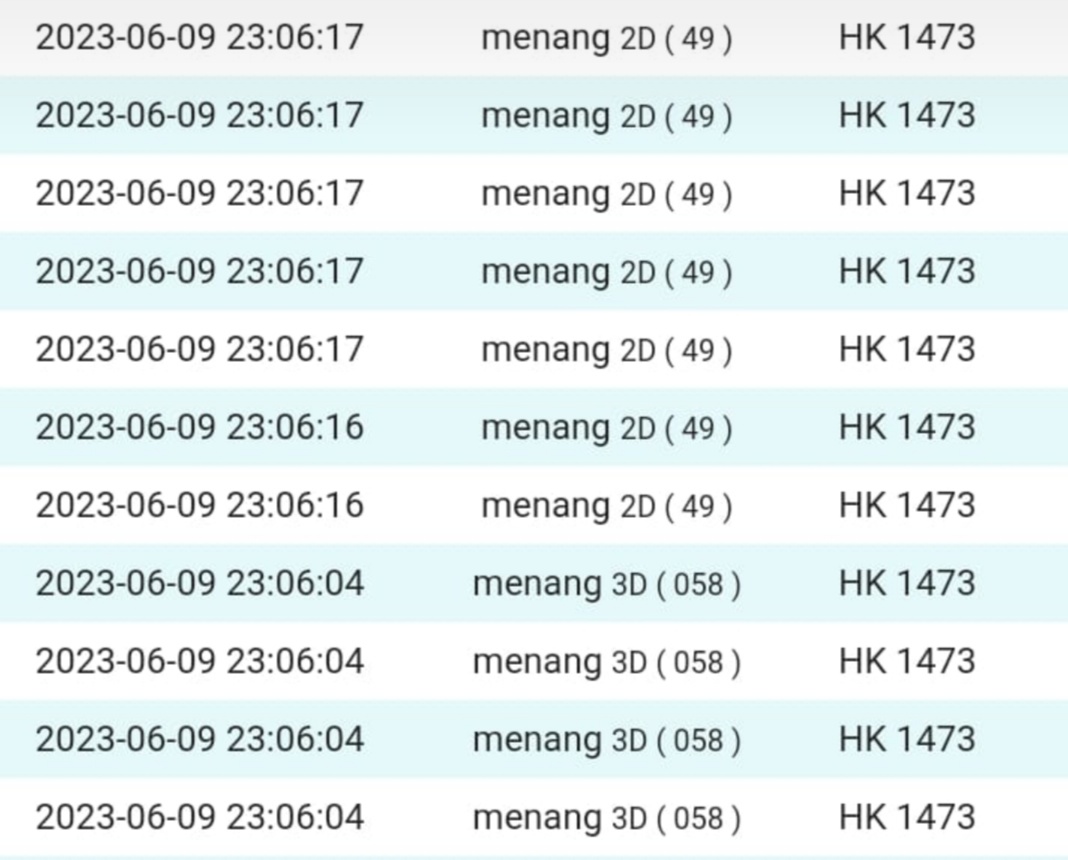Click "menang 2D (49)" in the last 23:06:17 row
This screenshot has width=1068, height=860.
pos(606,349)
